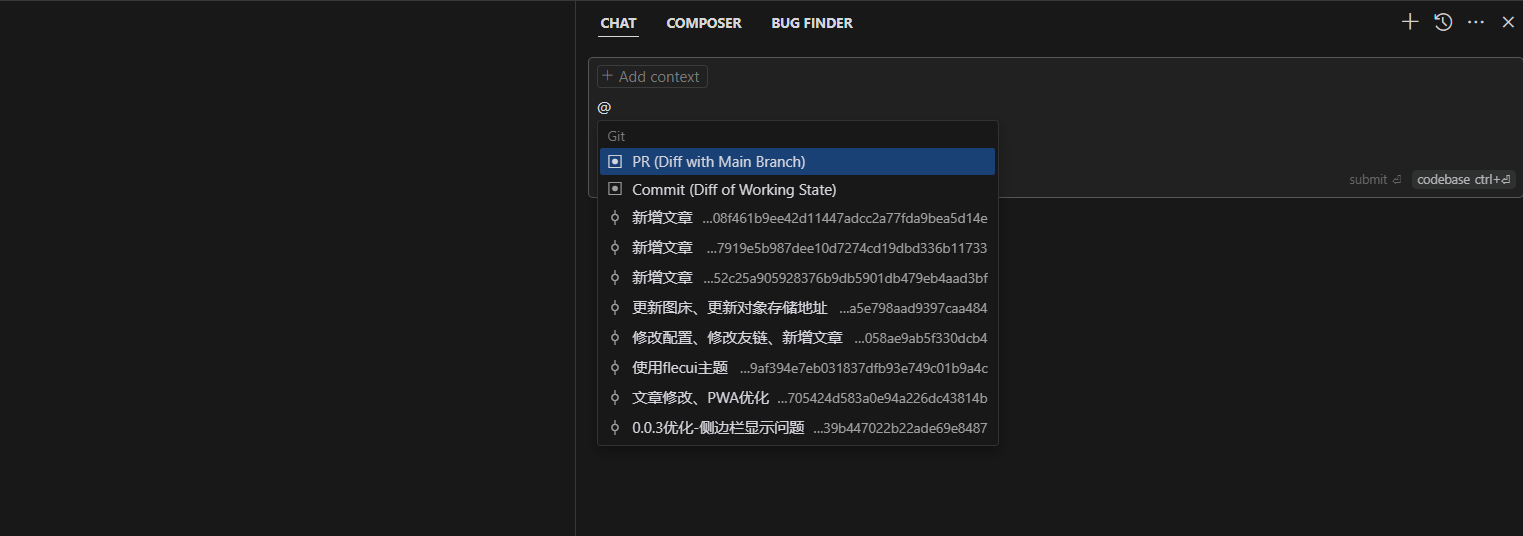Screen dimensions: 1523x536
Task: Click the submit button
Action: click(1375, 180)
